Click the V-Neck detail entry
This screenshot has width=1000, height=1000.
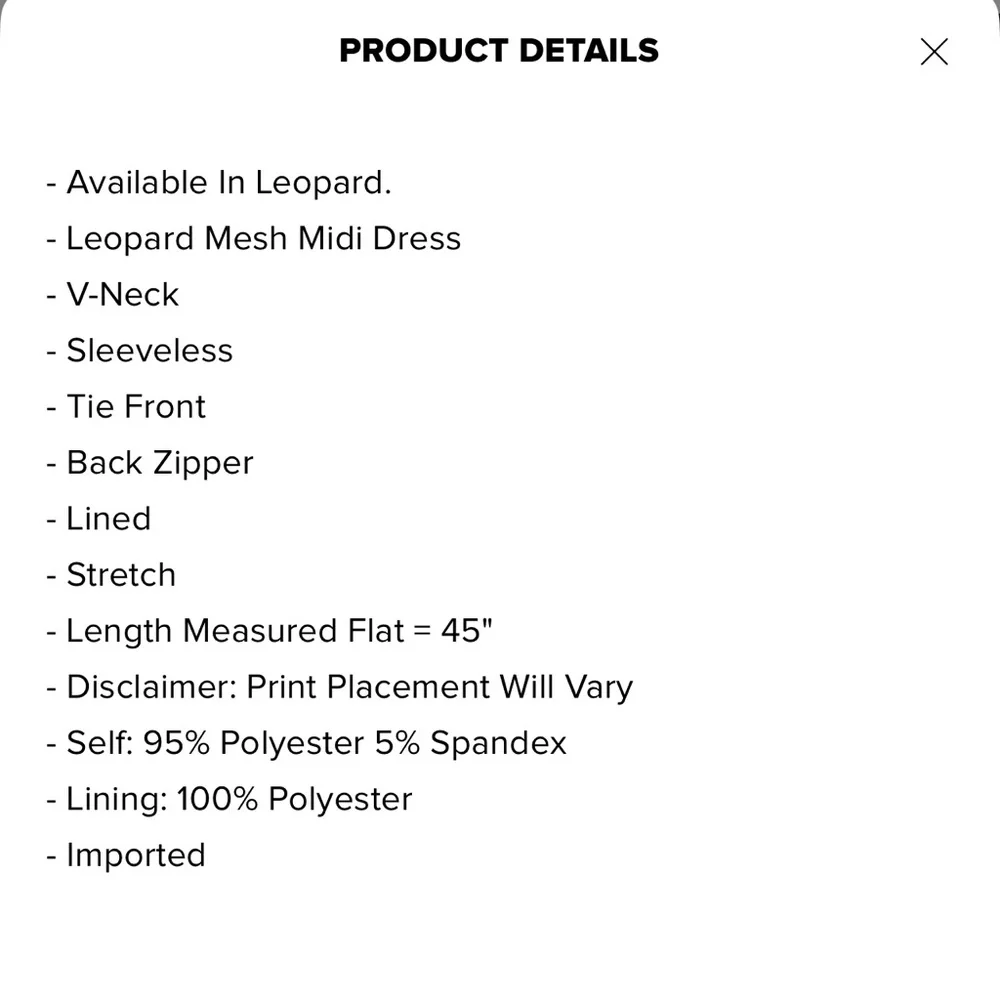point(122,294)
